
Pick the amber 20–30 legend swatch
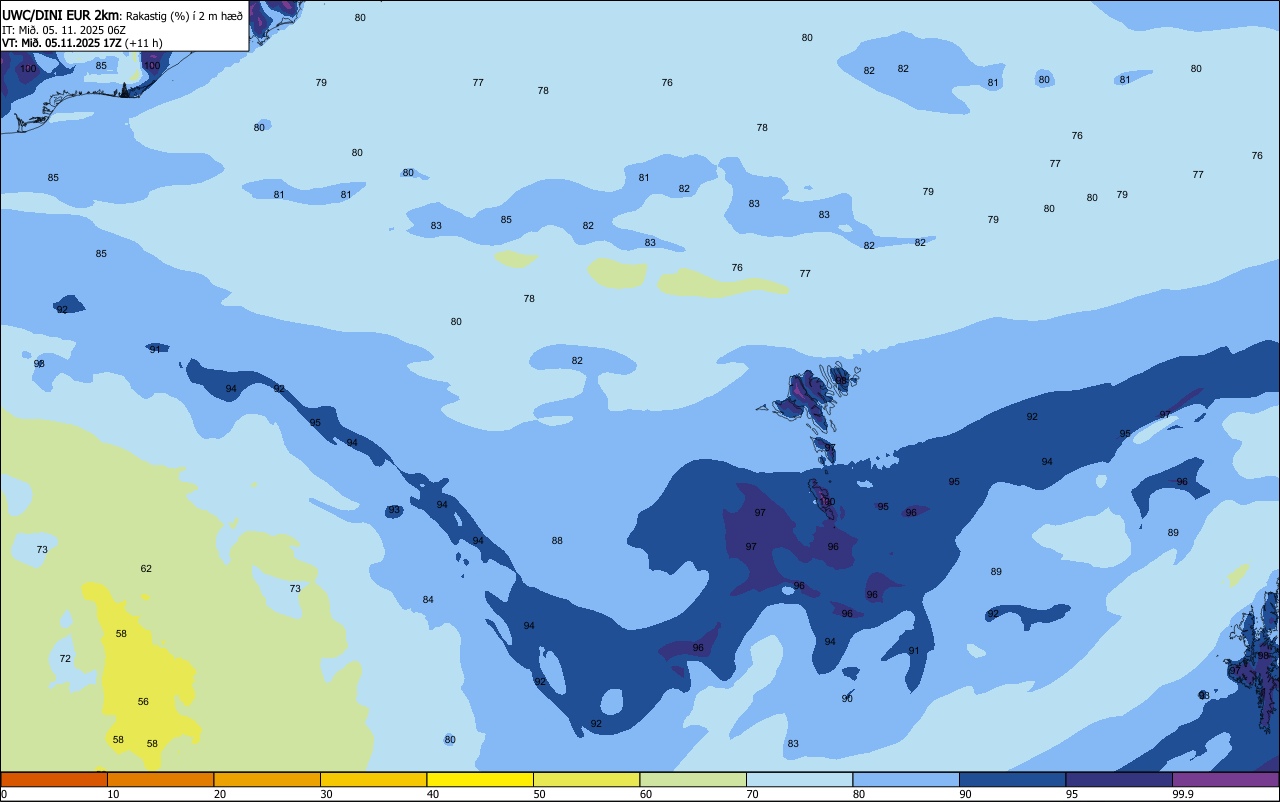[267, 779]
